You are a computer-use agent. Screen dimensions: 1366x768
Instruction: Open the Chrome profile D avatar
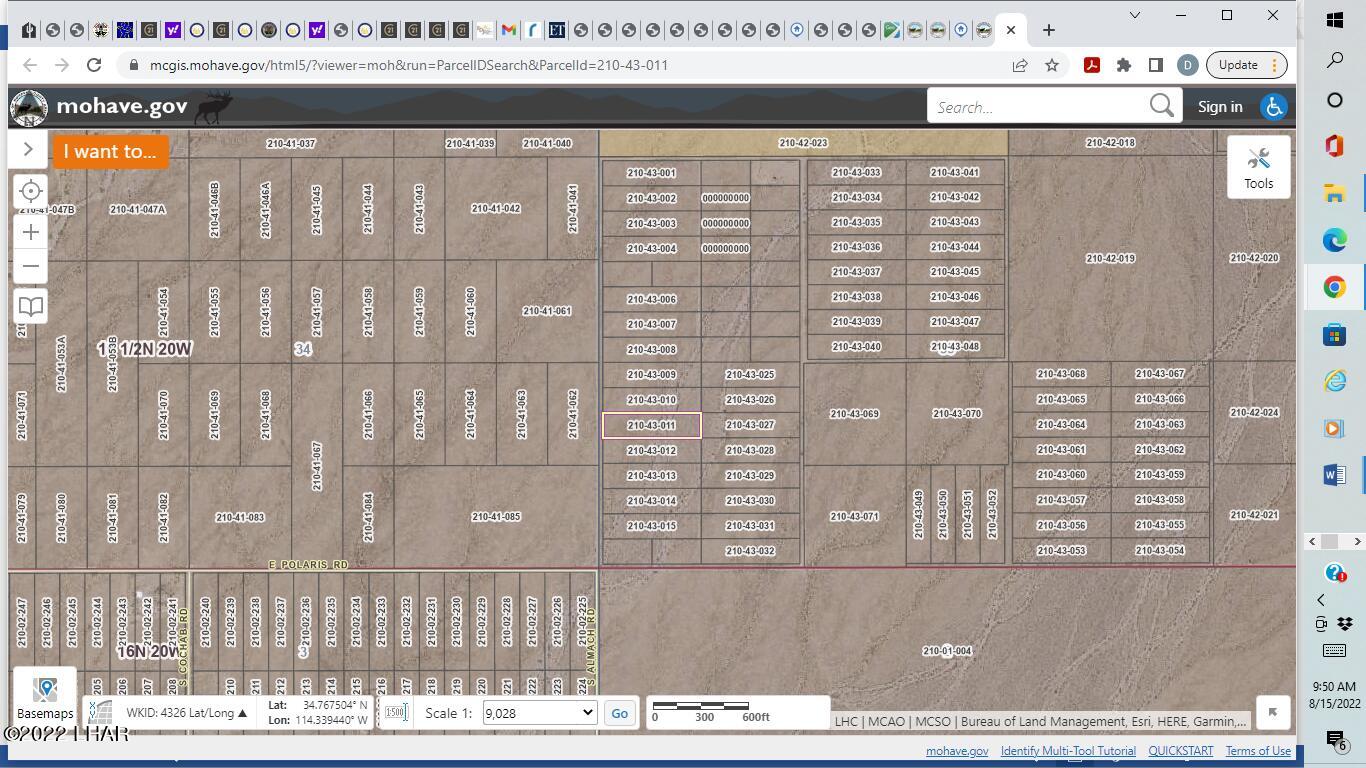pyautogui.click(x=1187, y=65)
